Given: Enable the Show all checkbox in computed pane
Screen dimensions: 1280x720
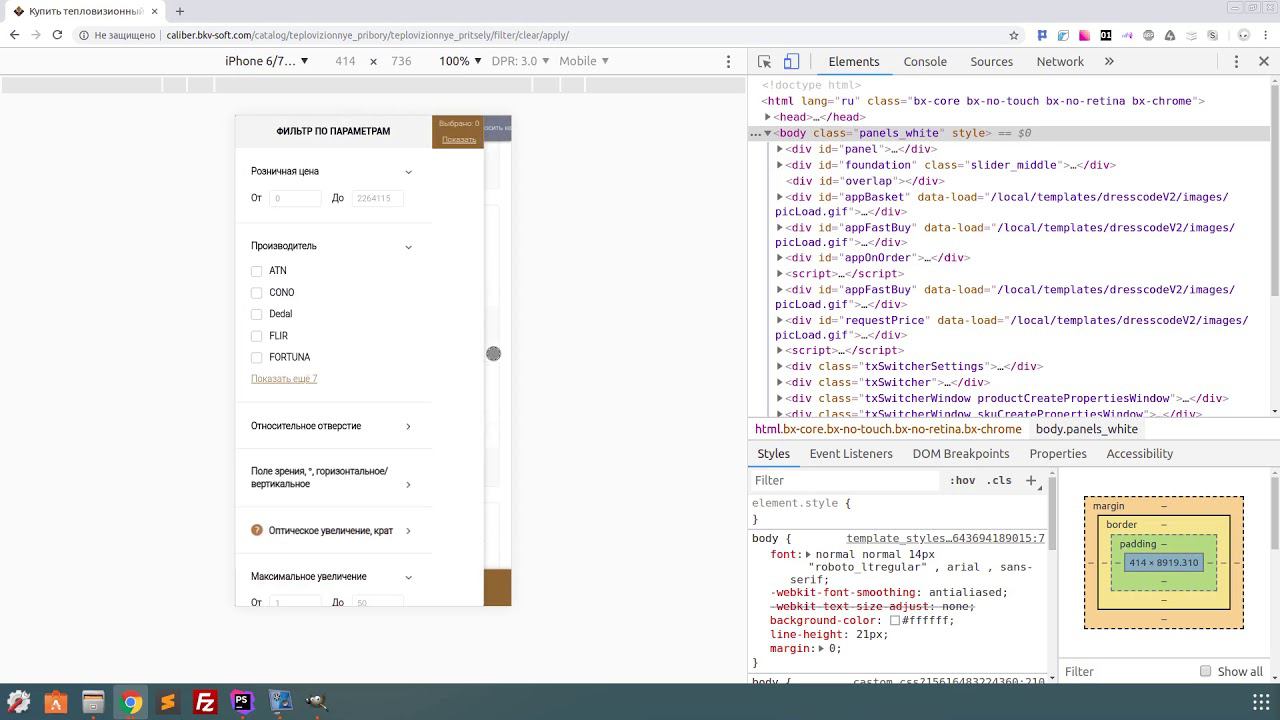Looking at the screenshot, I should (x=1205, y=671).
